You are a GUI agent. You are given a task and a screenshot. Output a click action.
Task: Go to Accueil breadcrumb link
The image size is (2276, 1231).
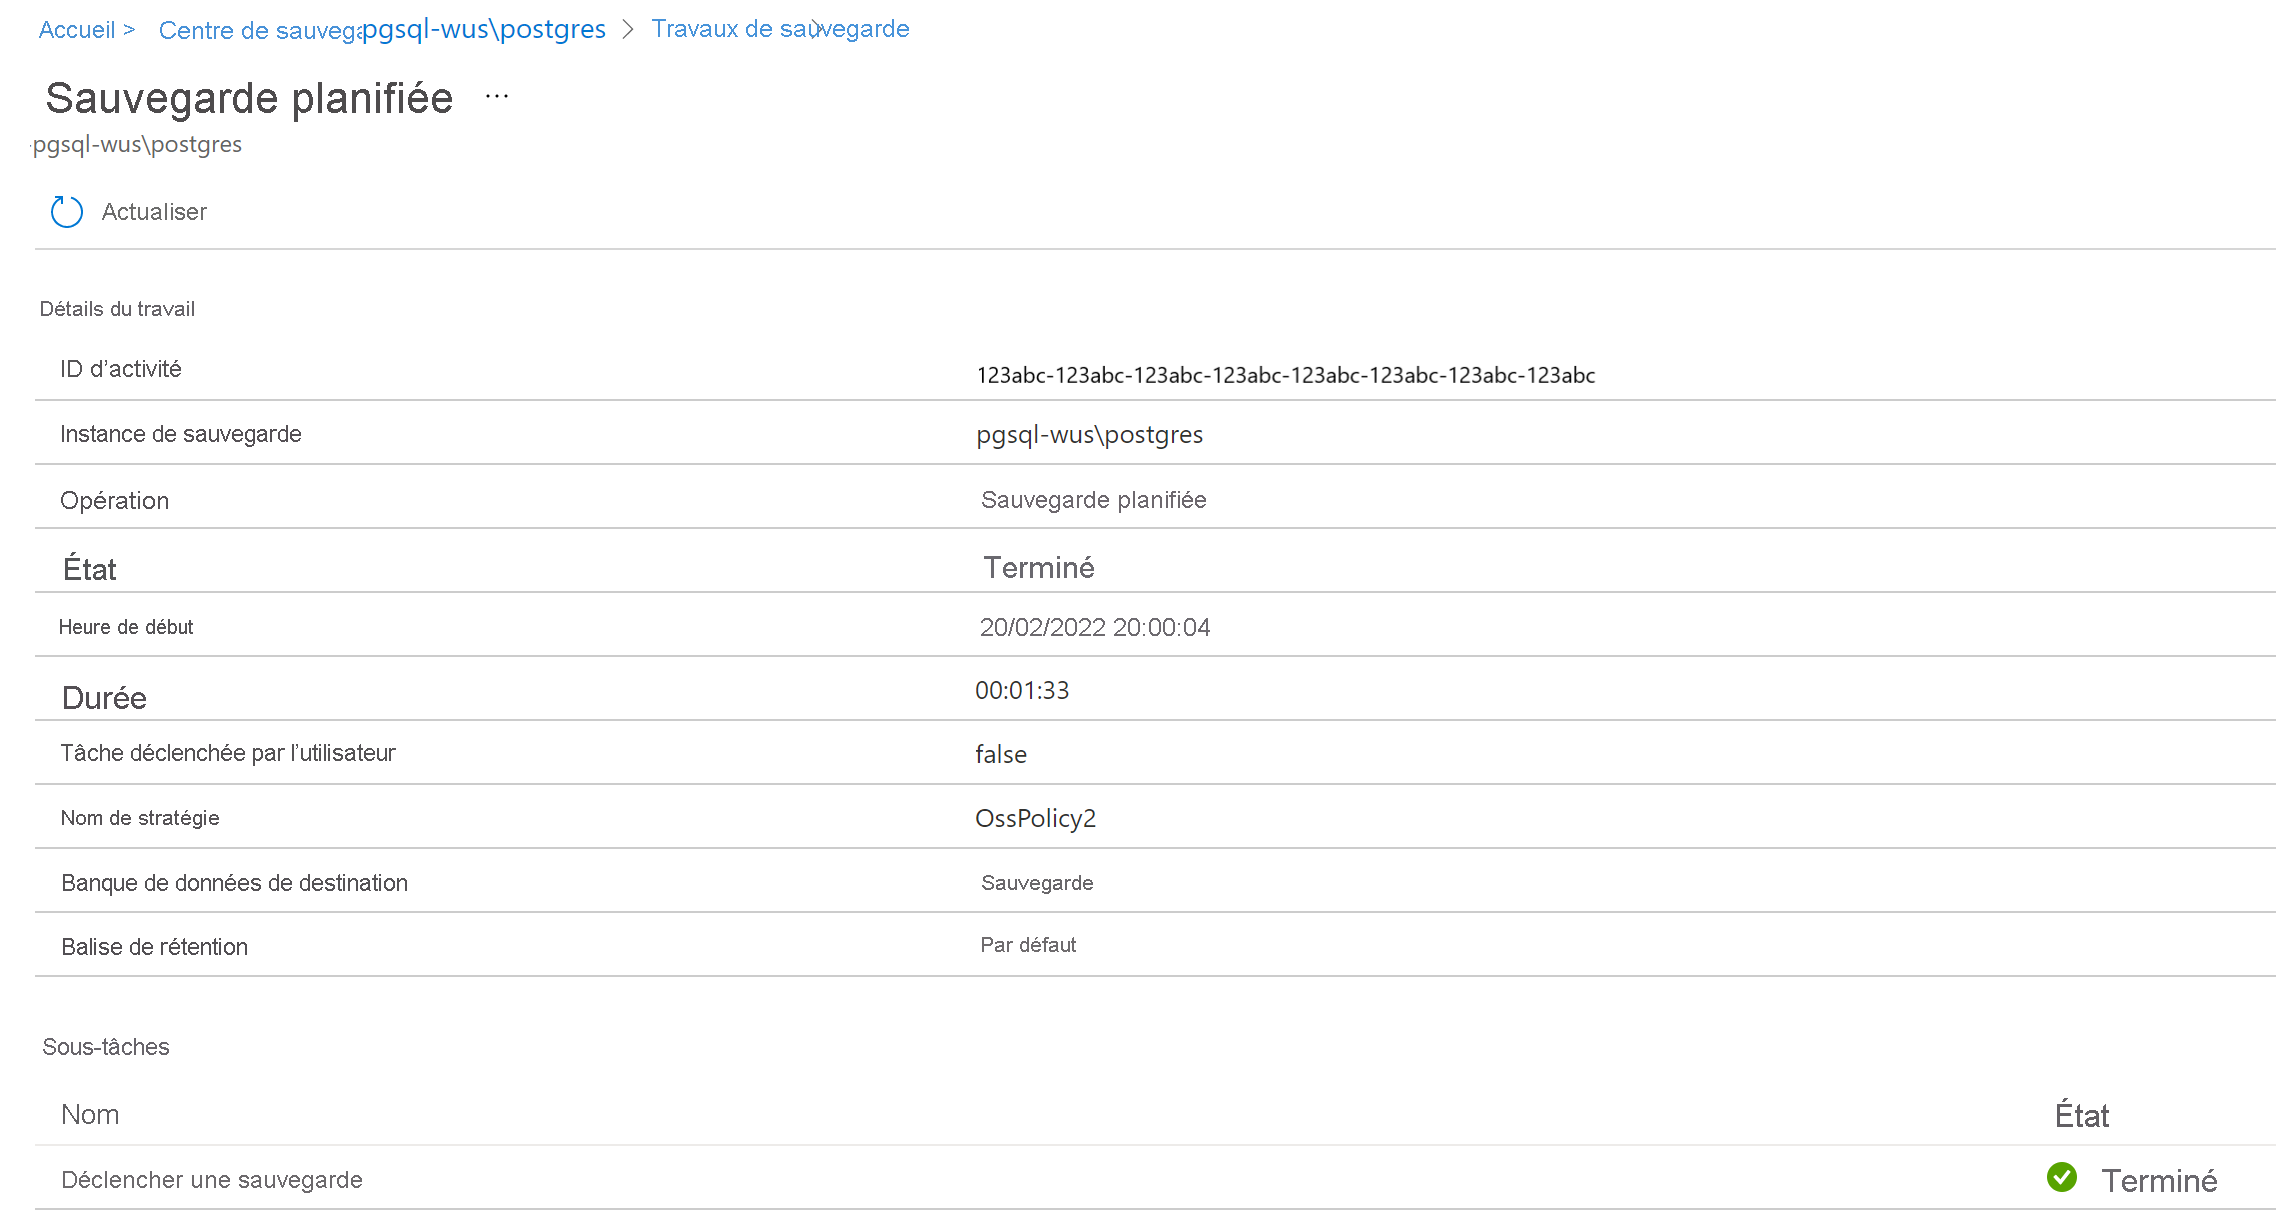(x=77, y=30)
